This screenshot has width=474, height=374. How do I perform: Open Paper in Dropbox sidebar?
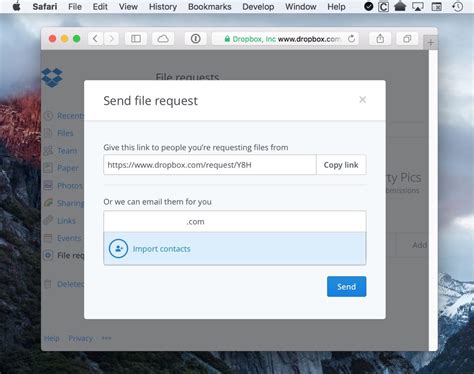pyautogui.click(x=68, y=168)
